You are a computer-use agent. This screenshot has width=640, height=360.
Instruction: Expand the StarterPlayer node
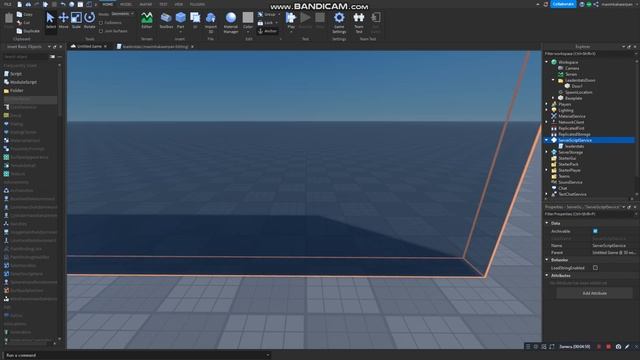547,170
